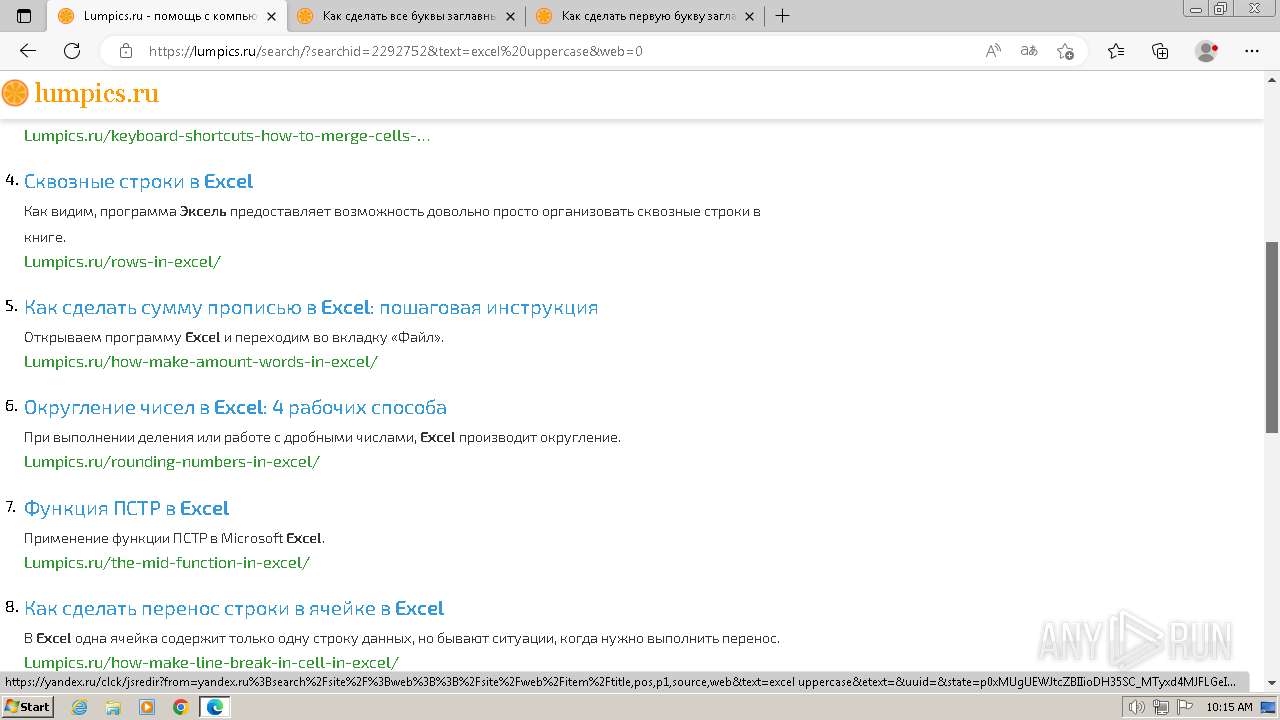Close the 'Как сделать все буквы' tab
1280x720 pixels.
pos(510,16)
